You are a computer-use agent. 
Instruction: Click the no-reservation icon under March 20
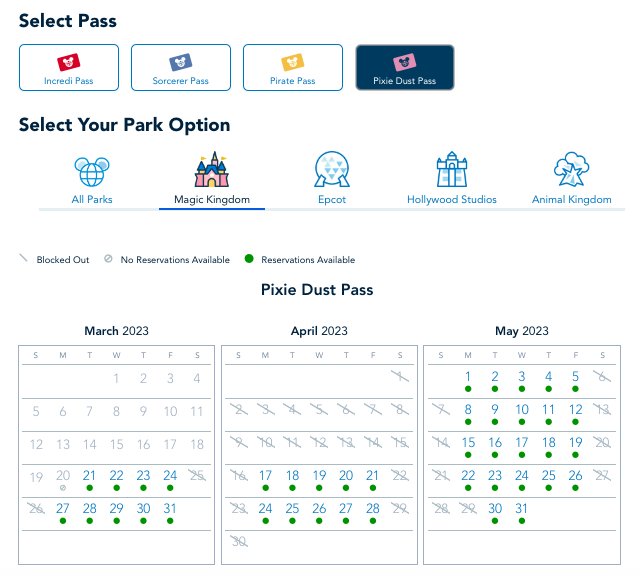(63, 488)
